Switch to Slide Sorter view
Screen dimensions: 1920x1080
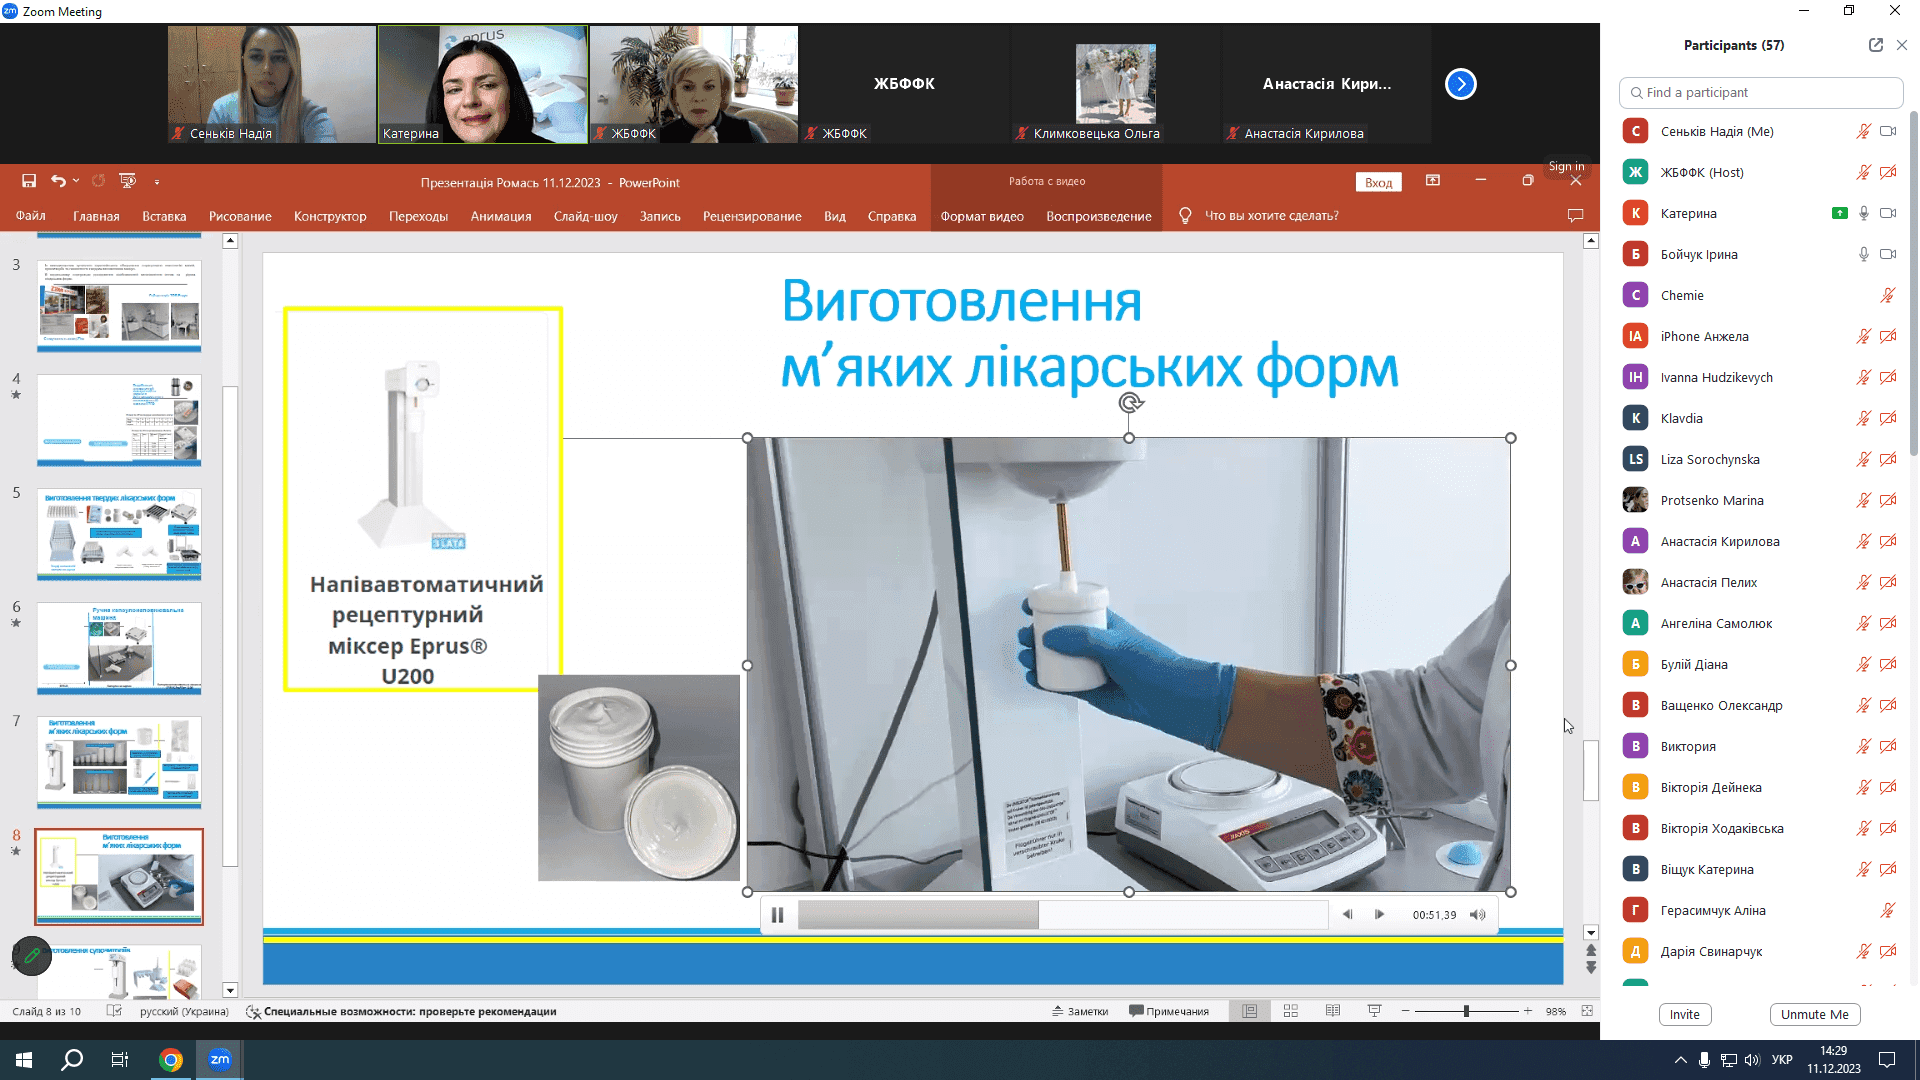click(1291, 1012)
